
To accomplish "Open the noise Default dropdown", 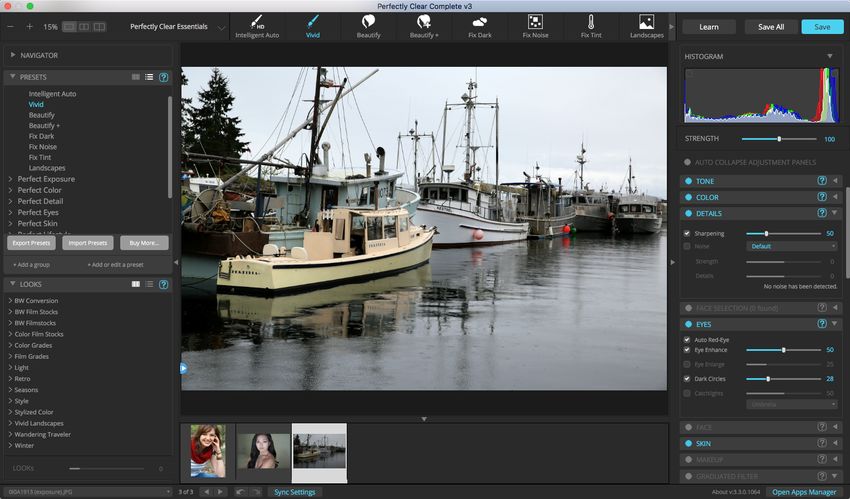I will [x=792, y=246].
